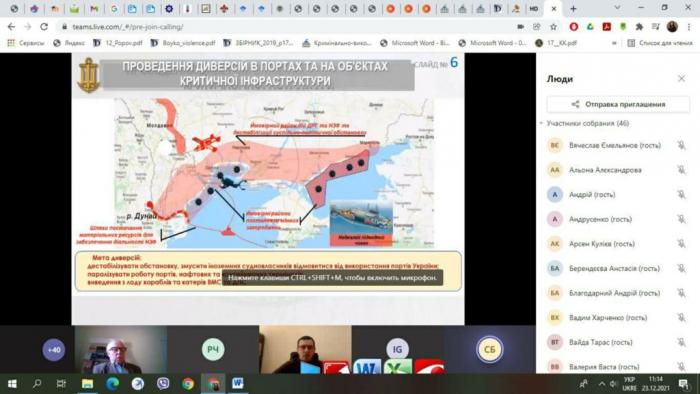Toggle mute icon for Альона Александрова
This screenshot has height=394, width=700.
tap(681, 170)
